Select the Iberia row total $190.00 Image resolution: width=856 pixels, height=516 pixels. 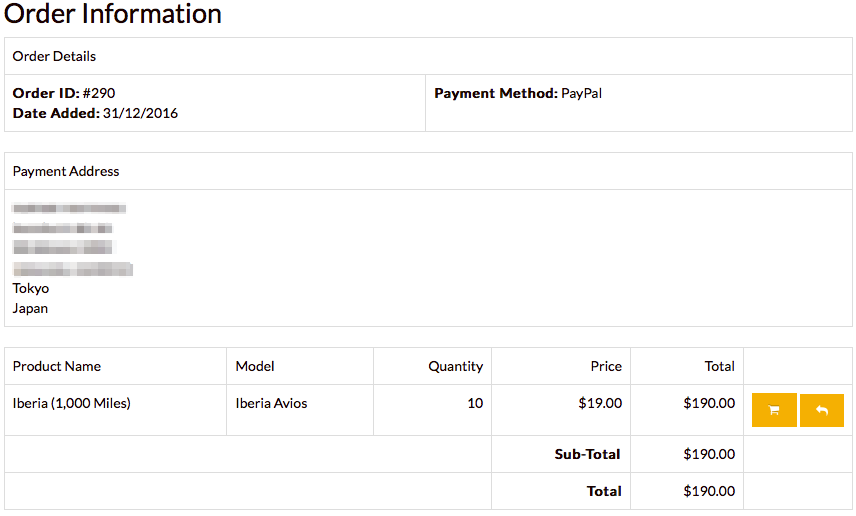pos(709,403)
